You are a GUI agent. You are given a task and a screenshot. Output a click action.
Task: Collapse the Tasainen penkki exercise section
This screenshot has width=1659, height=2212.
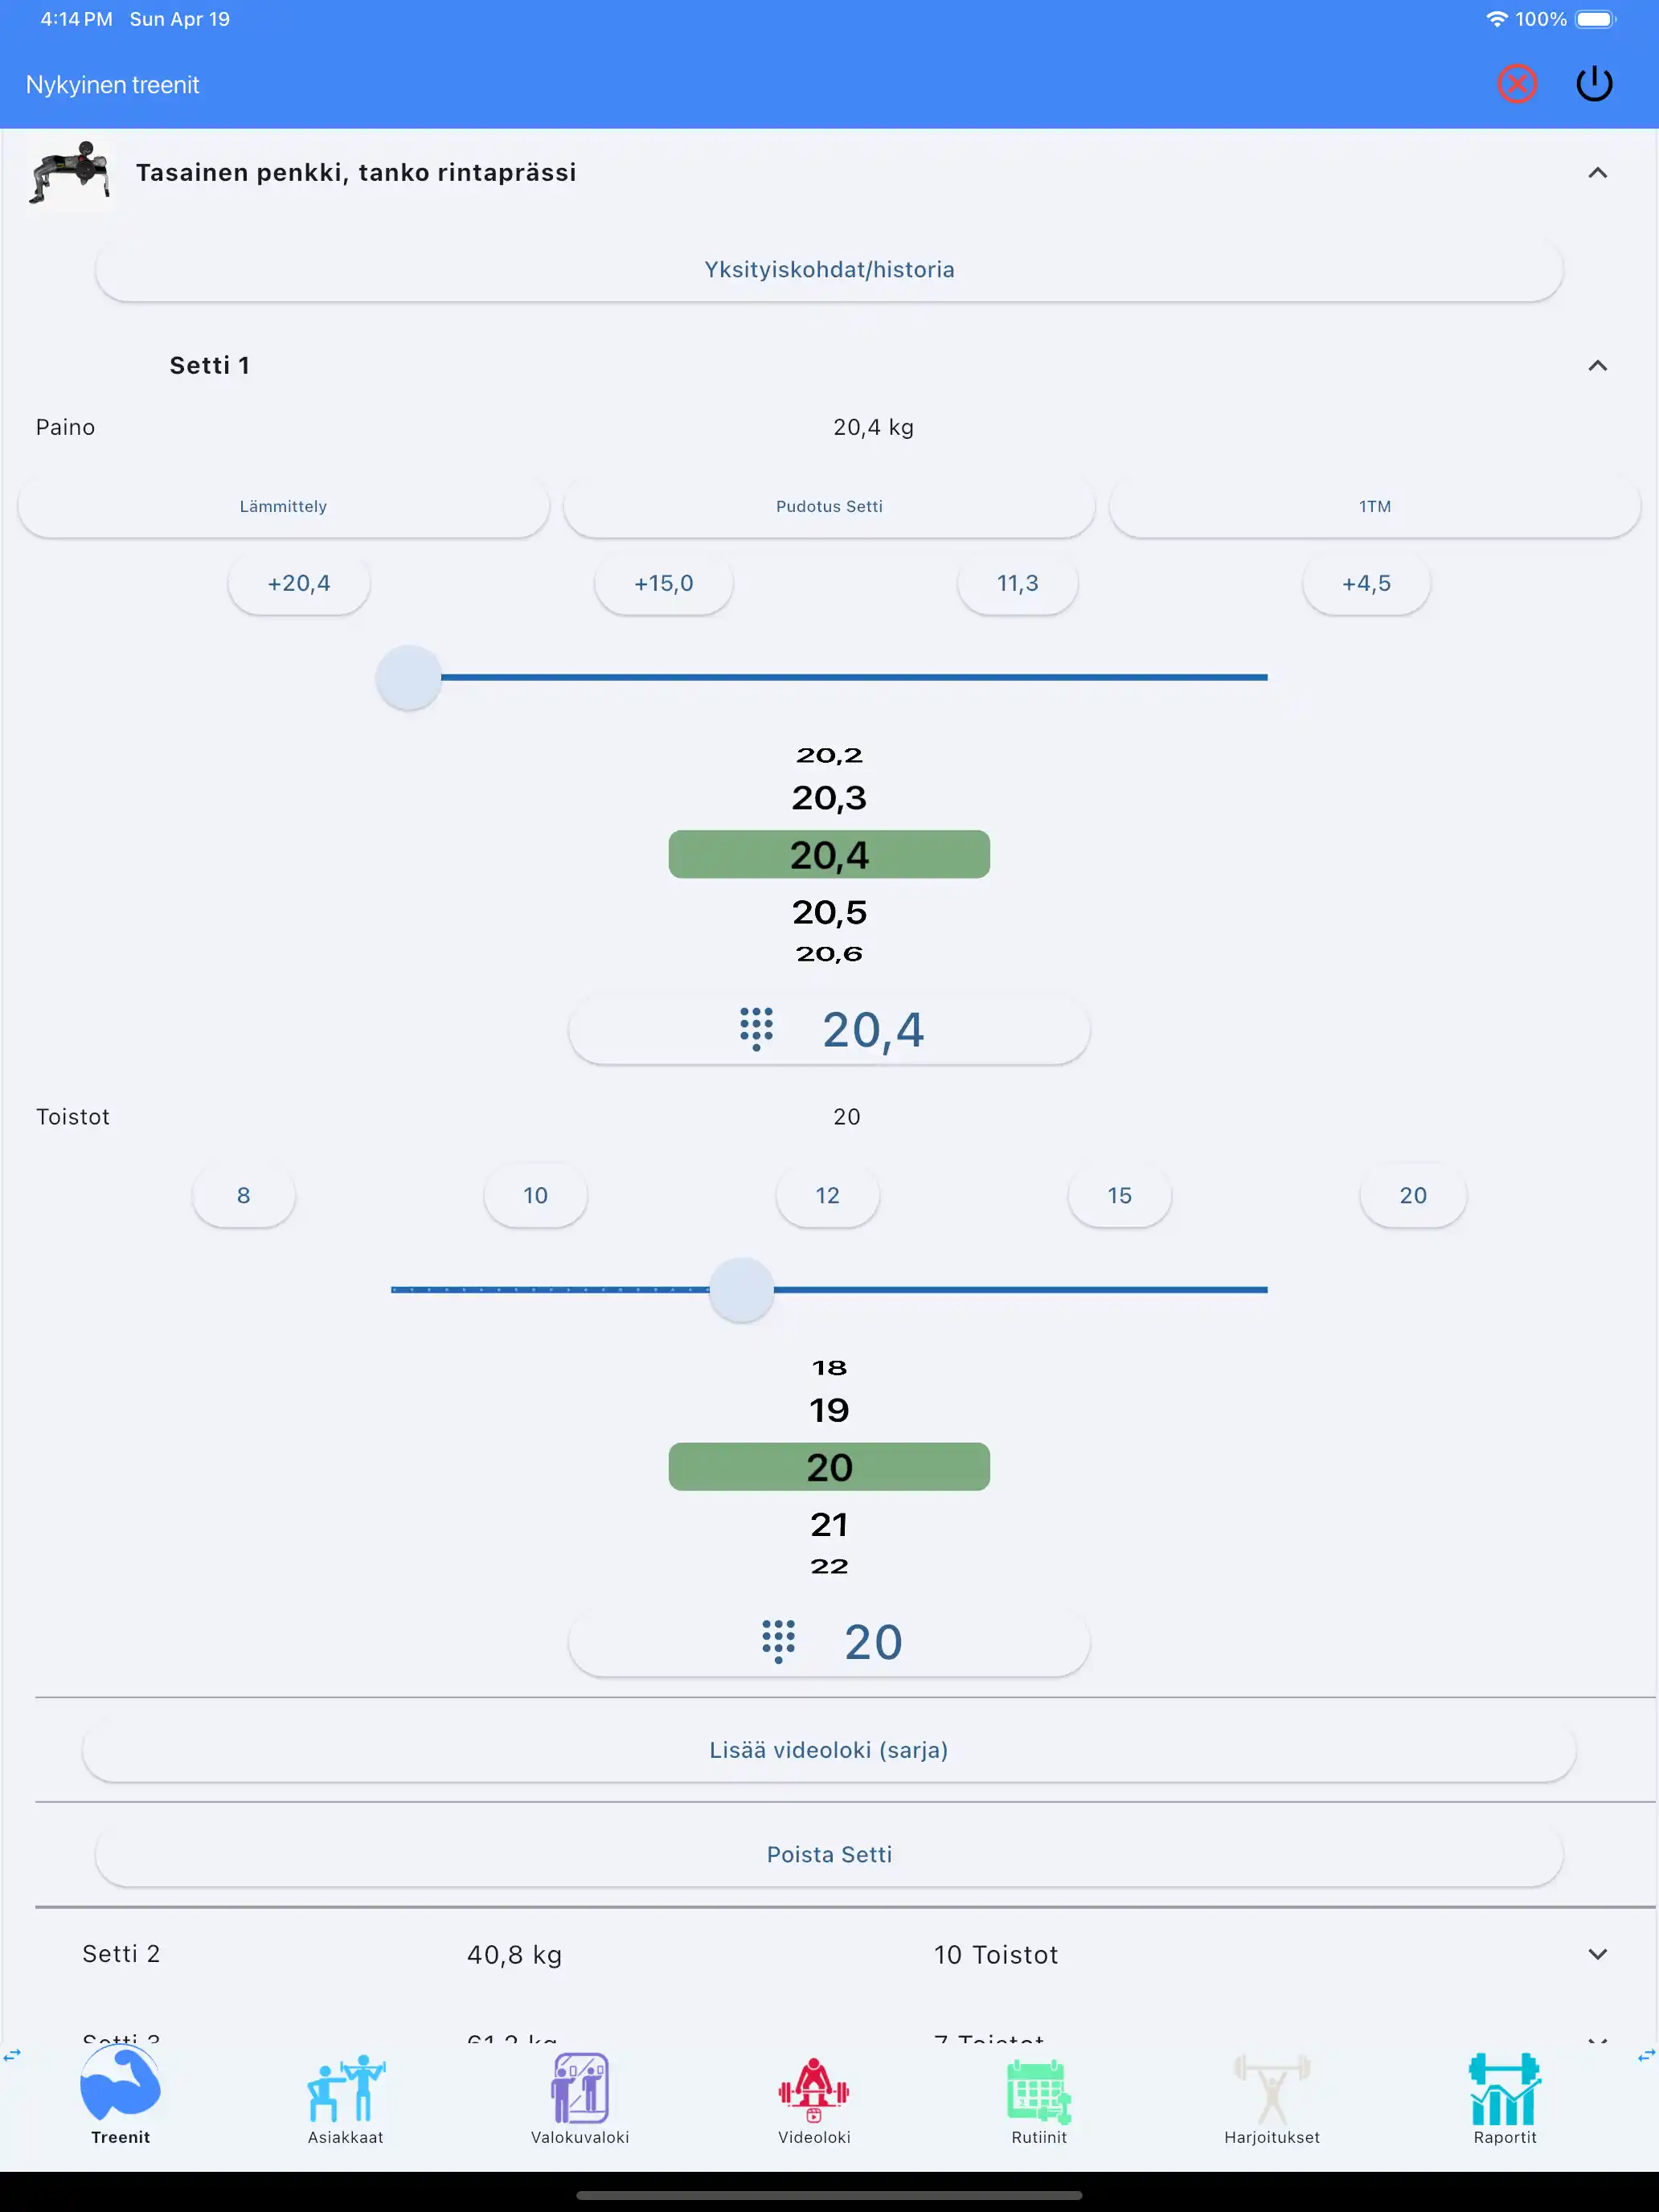(1597, 173)
